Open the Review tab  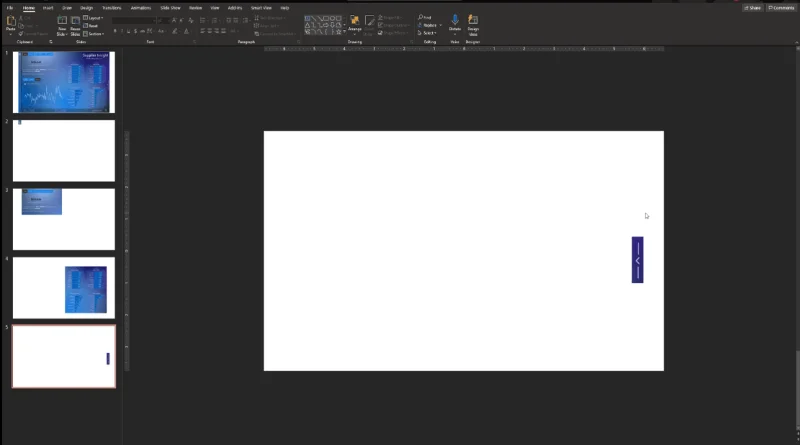(x=195, y=8)
